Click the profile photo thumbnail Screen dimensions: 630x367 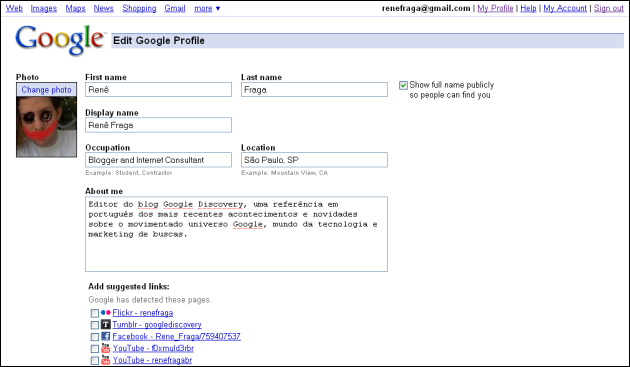[x=46, y=127]
